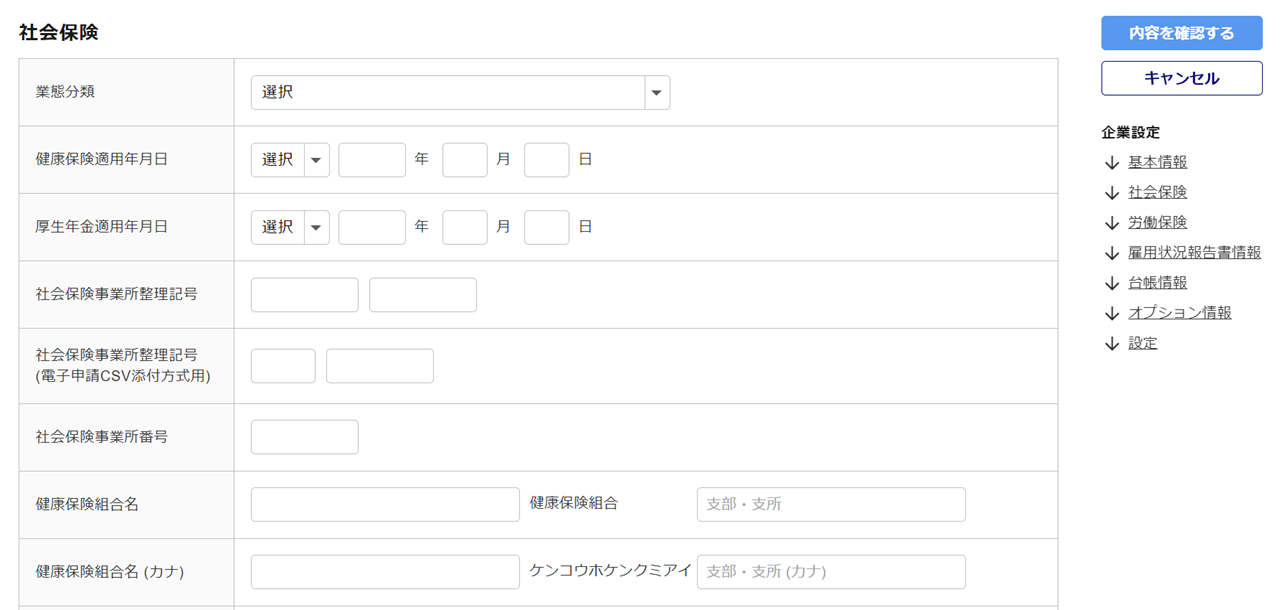The image size is (1280, 610).
Task: Click the 健康保険適用年月日 row label
Action: click(x=101, y=159)
